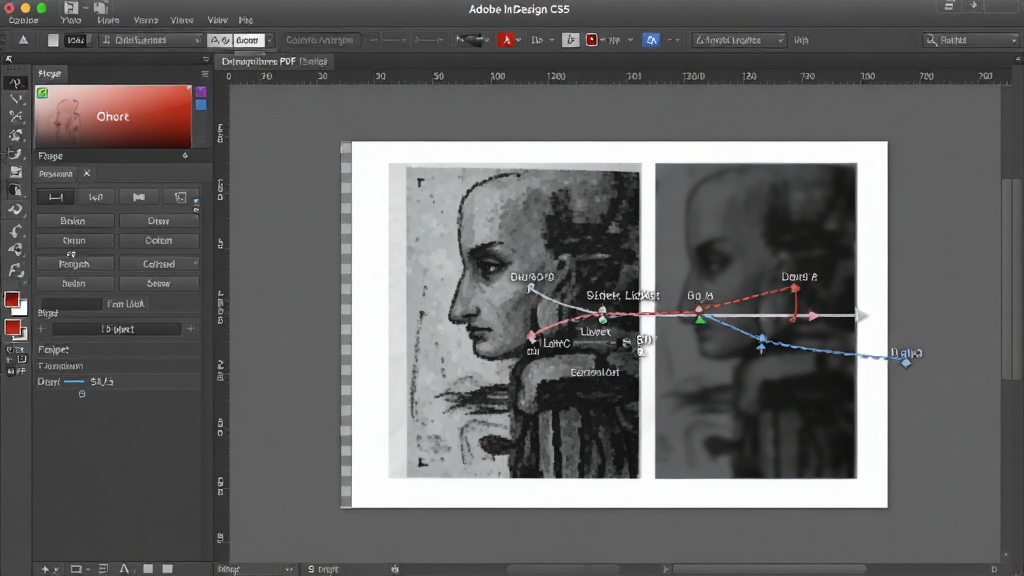Click the minus stepper beside the '15 pbect' field

[42, 329]
